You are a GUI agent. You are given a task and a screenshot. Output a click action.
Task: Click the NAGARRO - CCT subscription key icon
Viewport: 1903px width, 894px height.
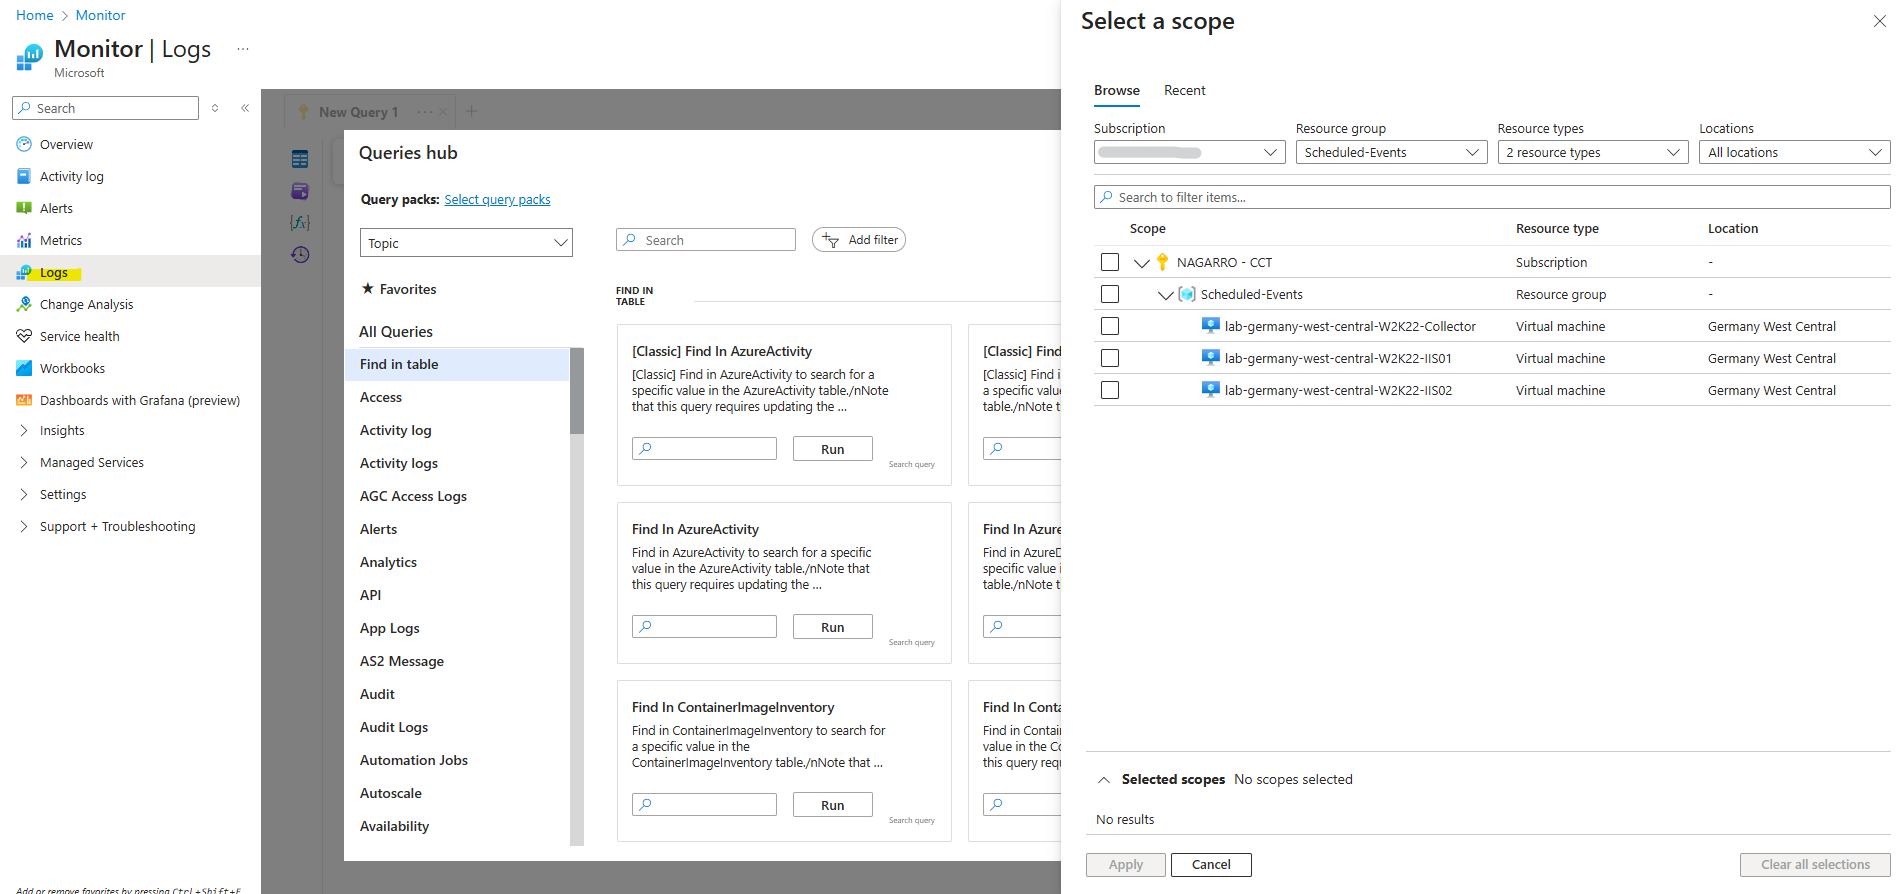1162,262
